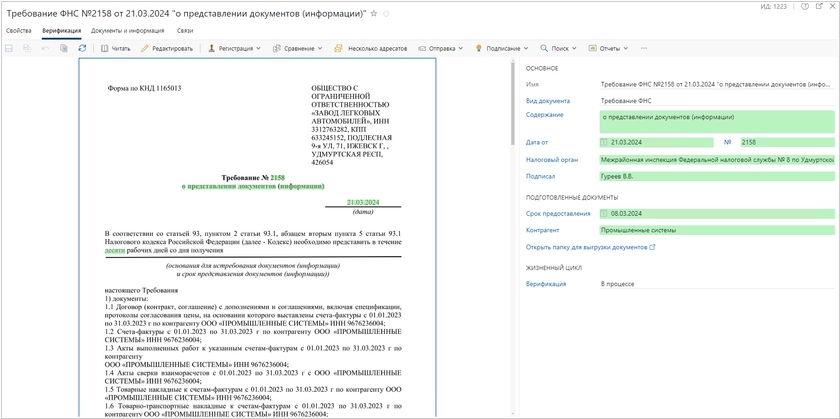840x419 pixels.
Task: Click Редактировать to edit the document
Action: pos(166,48)
